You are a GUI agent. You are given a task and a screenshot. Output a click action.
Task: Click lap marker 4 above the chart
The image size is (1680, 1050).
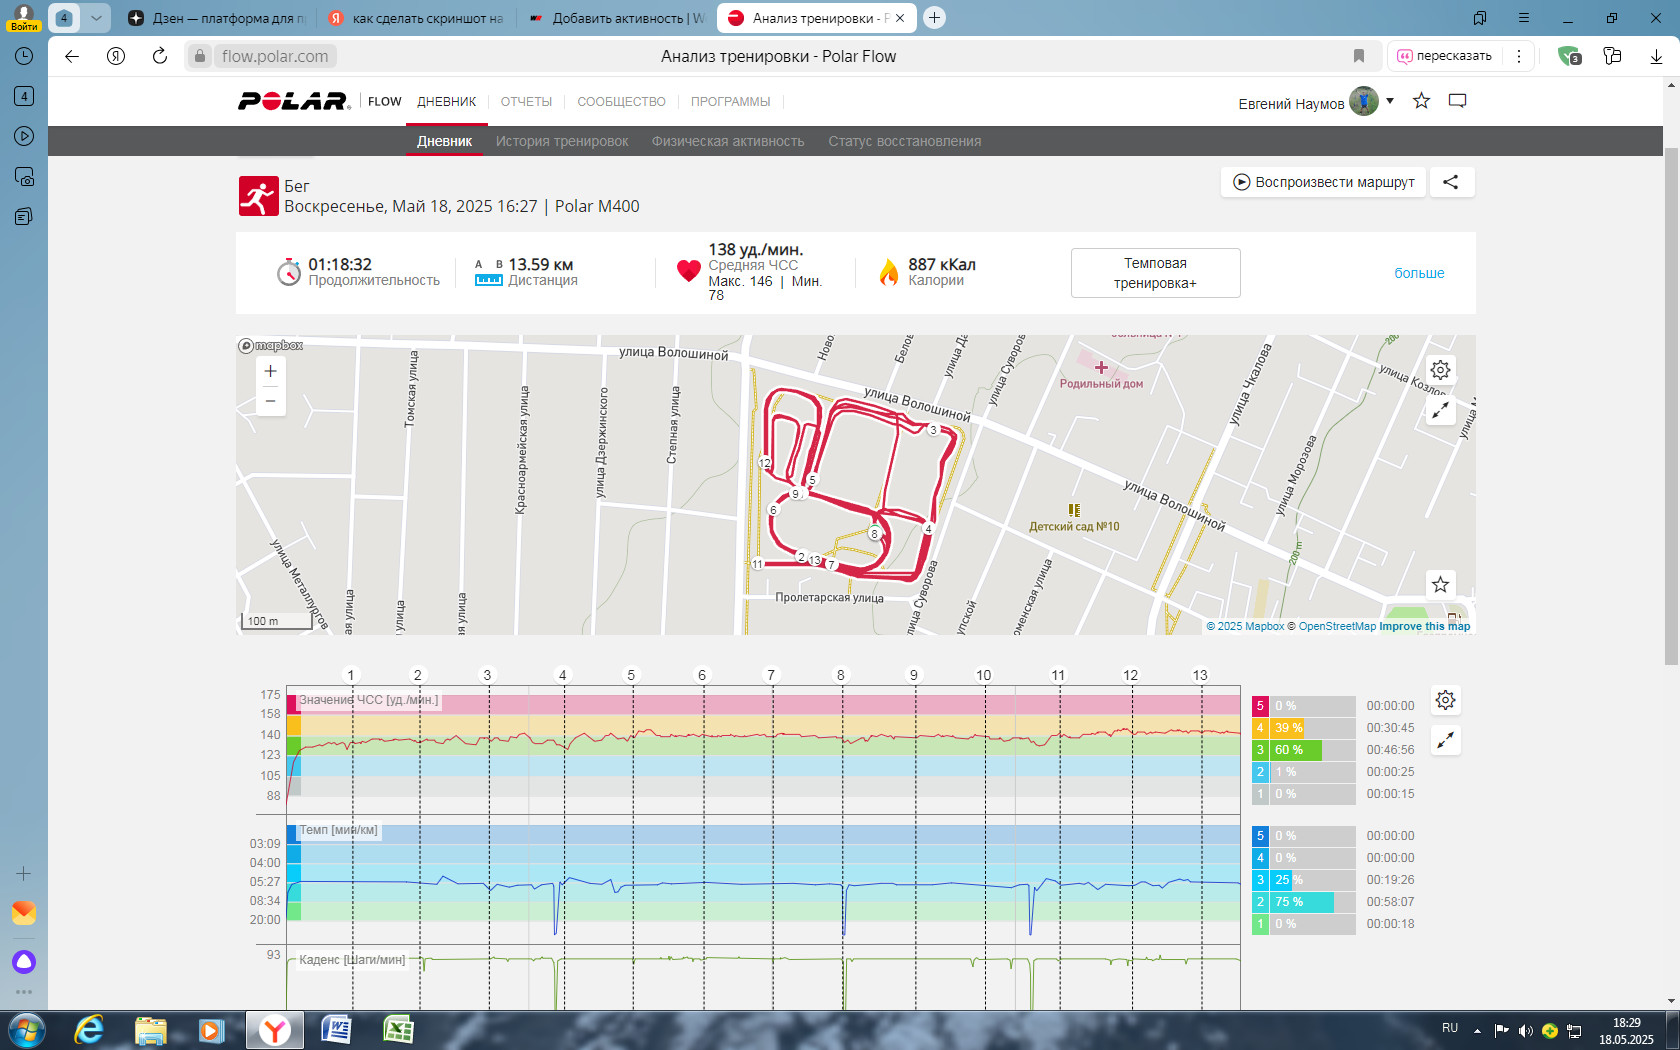(562, 675)
